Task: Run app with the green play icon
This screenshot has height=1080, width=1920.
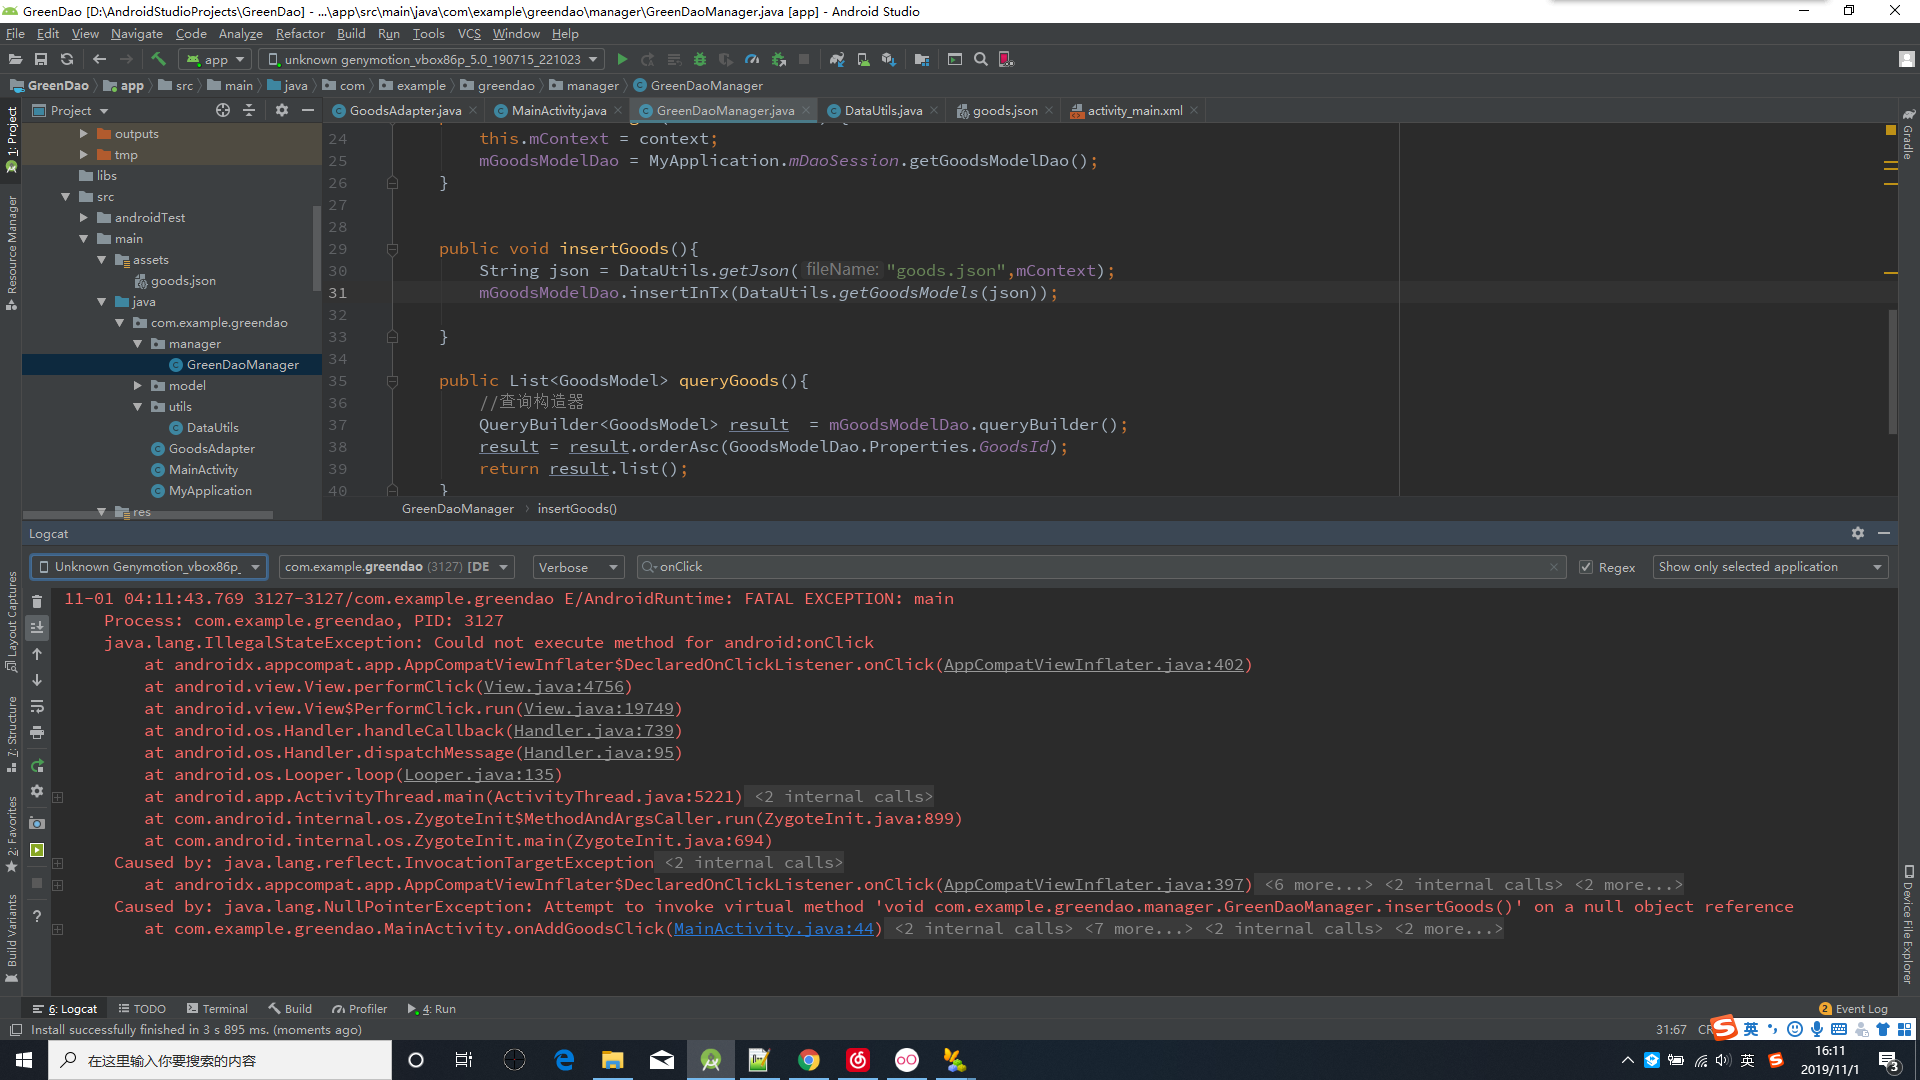Action: (x=622, y=59)
